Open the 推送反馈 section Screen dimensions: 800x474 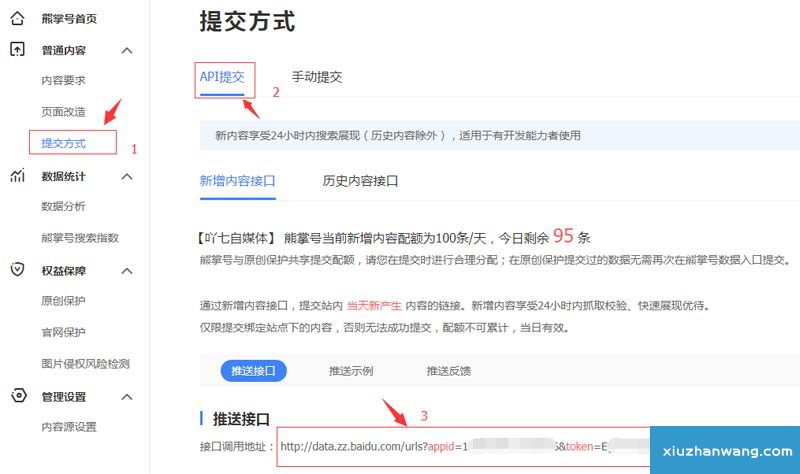click(448, 371)
